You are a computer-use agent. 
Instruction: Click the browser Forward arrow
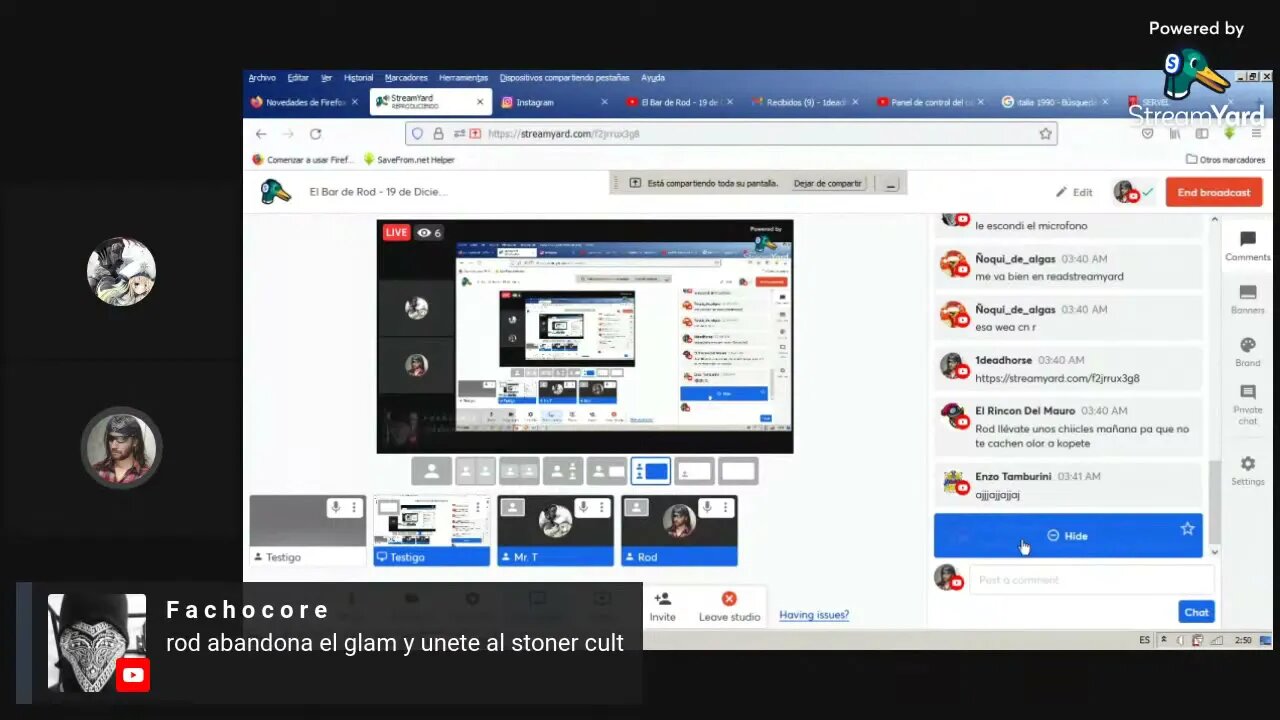[288, 134]
